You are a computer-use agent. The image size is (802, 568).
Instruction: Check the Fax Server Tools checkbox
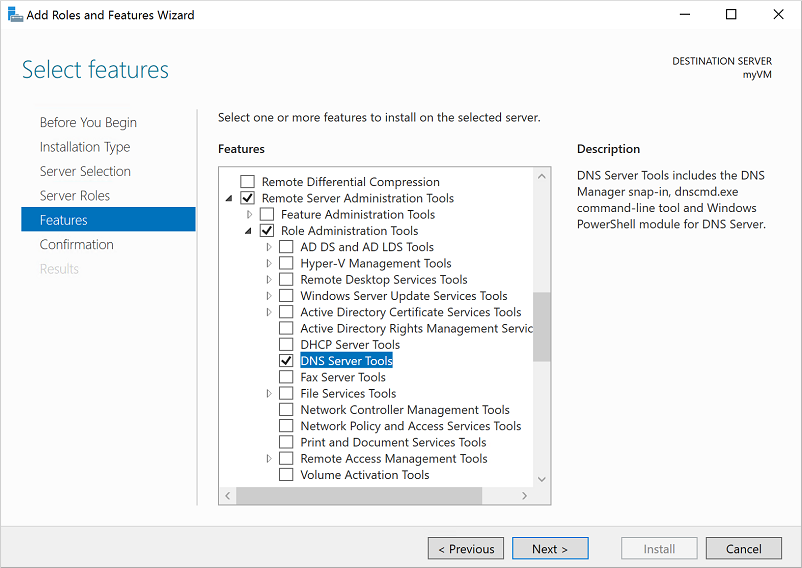pyautogui.click(x=286, y=377)
